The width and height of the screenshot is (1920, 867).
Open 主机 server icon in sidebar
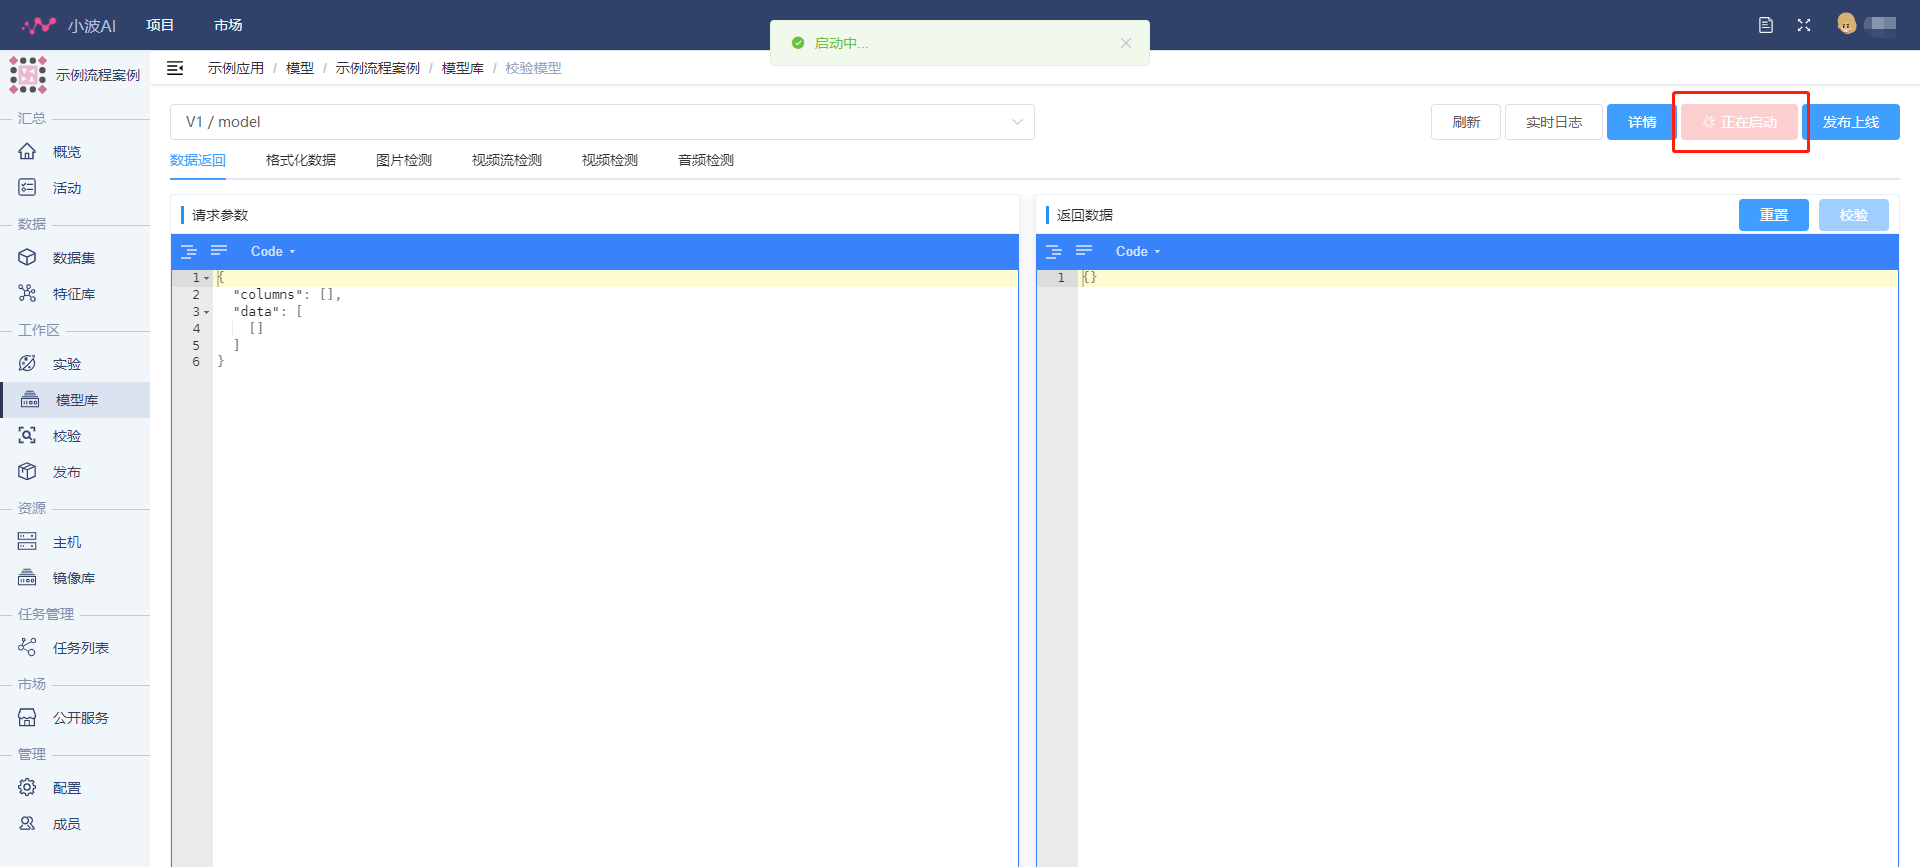tap(27, 542)
